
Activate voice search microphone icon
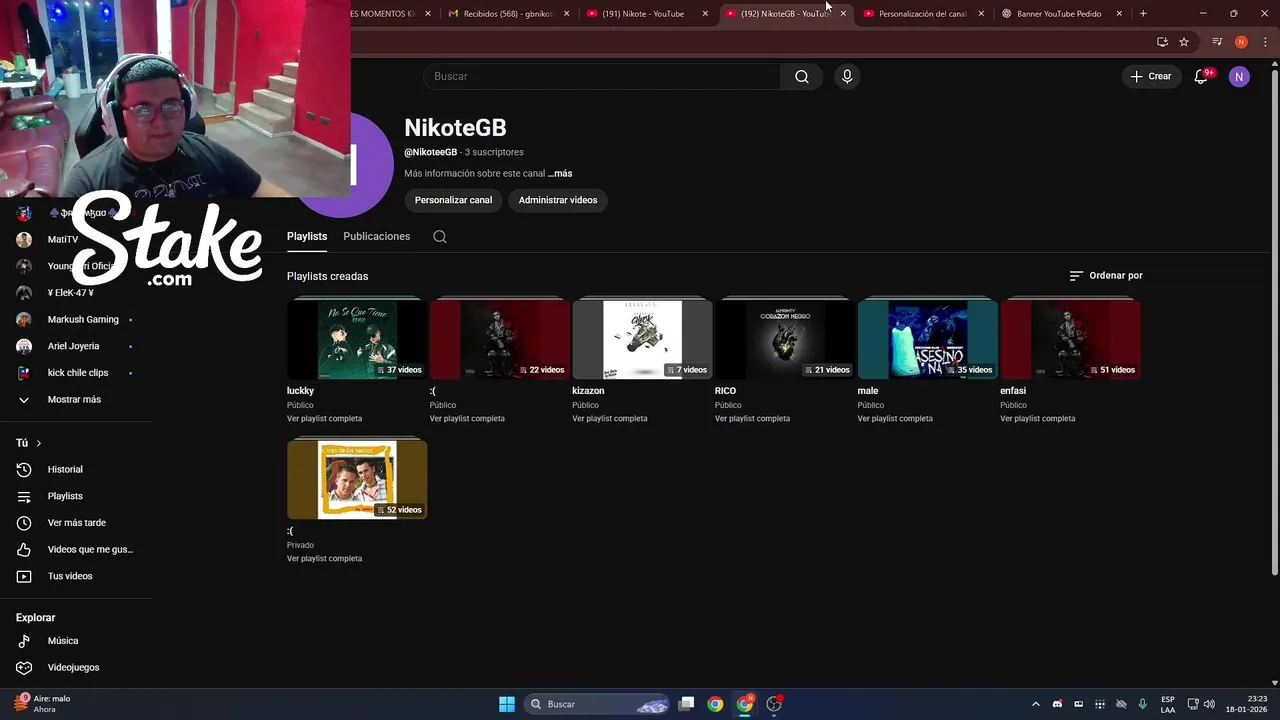pyautogui.click(x=847, y=76)
